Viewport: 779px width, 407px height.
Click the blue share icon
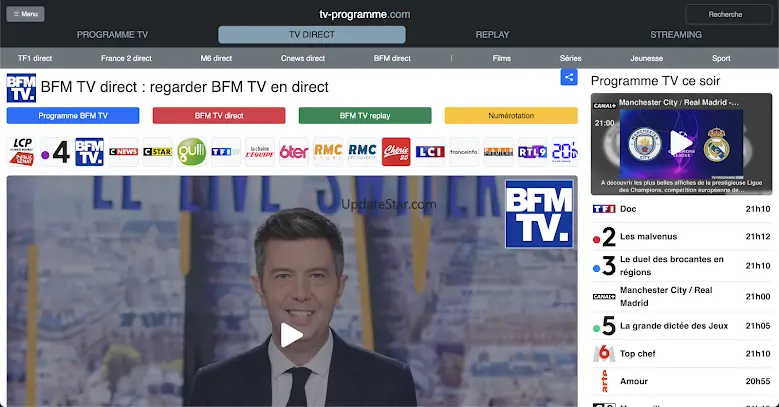(x=569, y=77)
